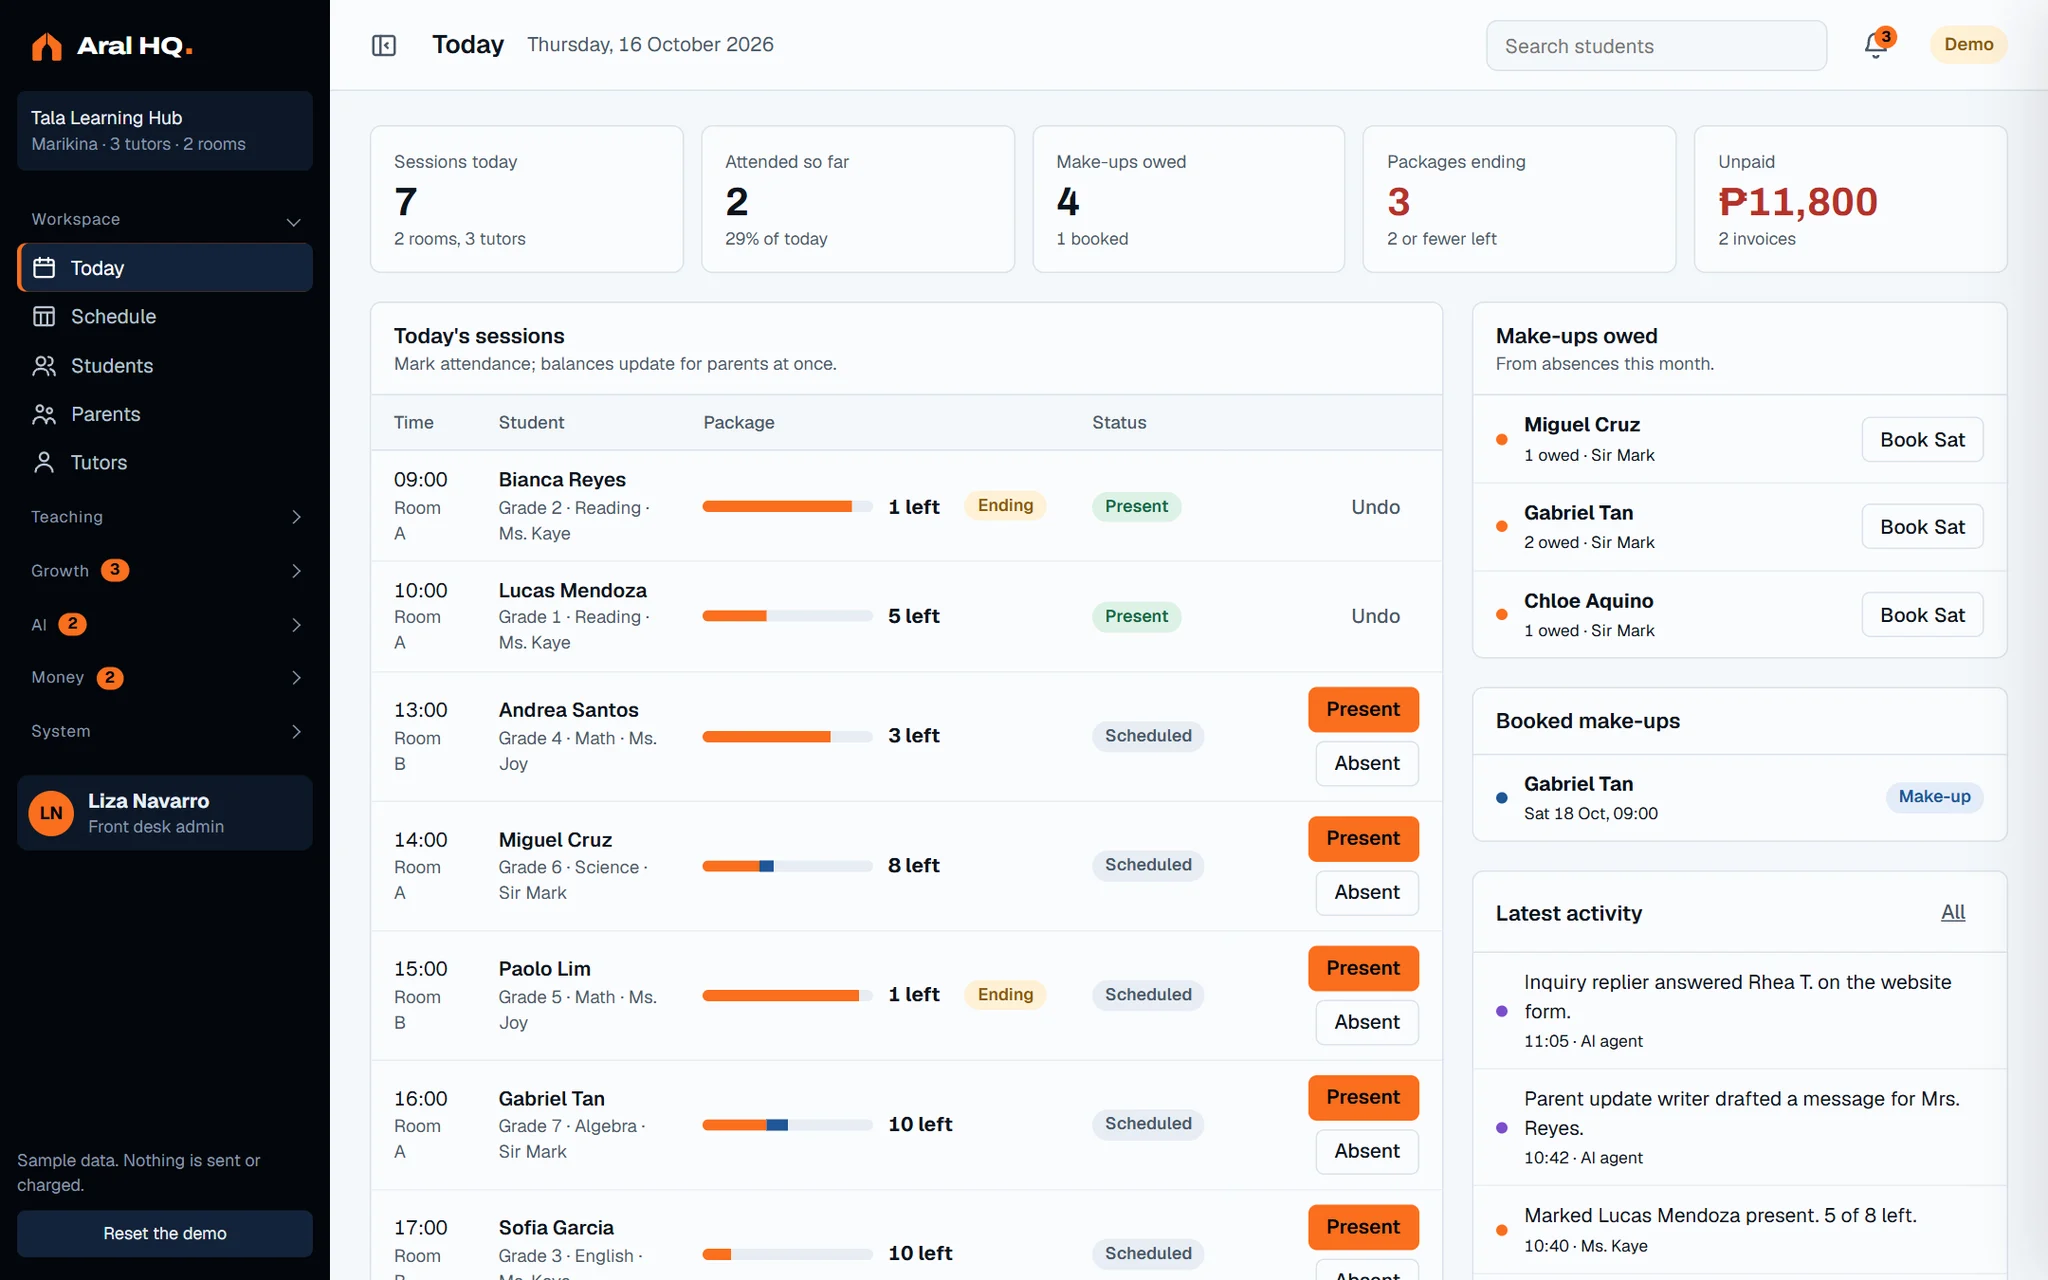
Task: Undo Bianca Reyes attendance
Action: 1375,507
